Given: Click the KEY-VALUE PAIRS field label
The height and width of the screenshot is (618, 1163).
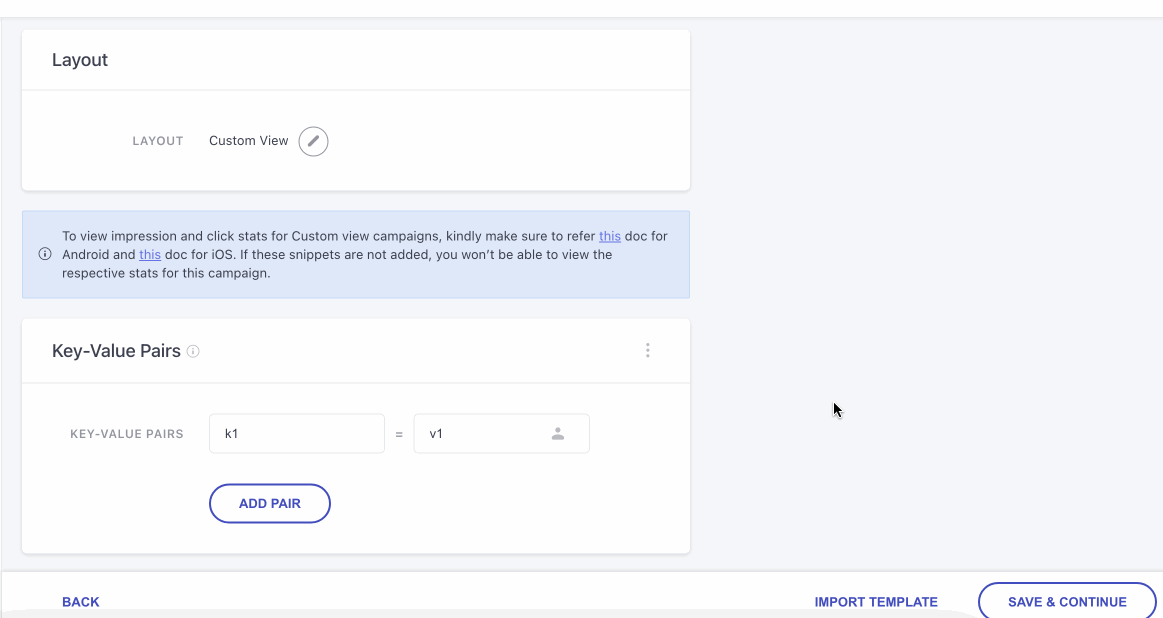Looking at the screenshot, I should 126,433.
